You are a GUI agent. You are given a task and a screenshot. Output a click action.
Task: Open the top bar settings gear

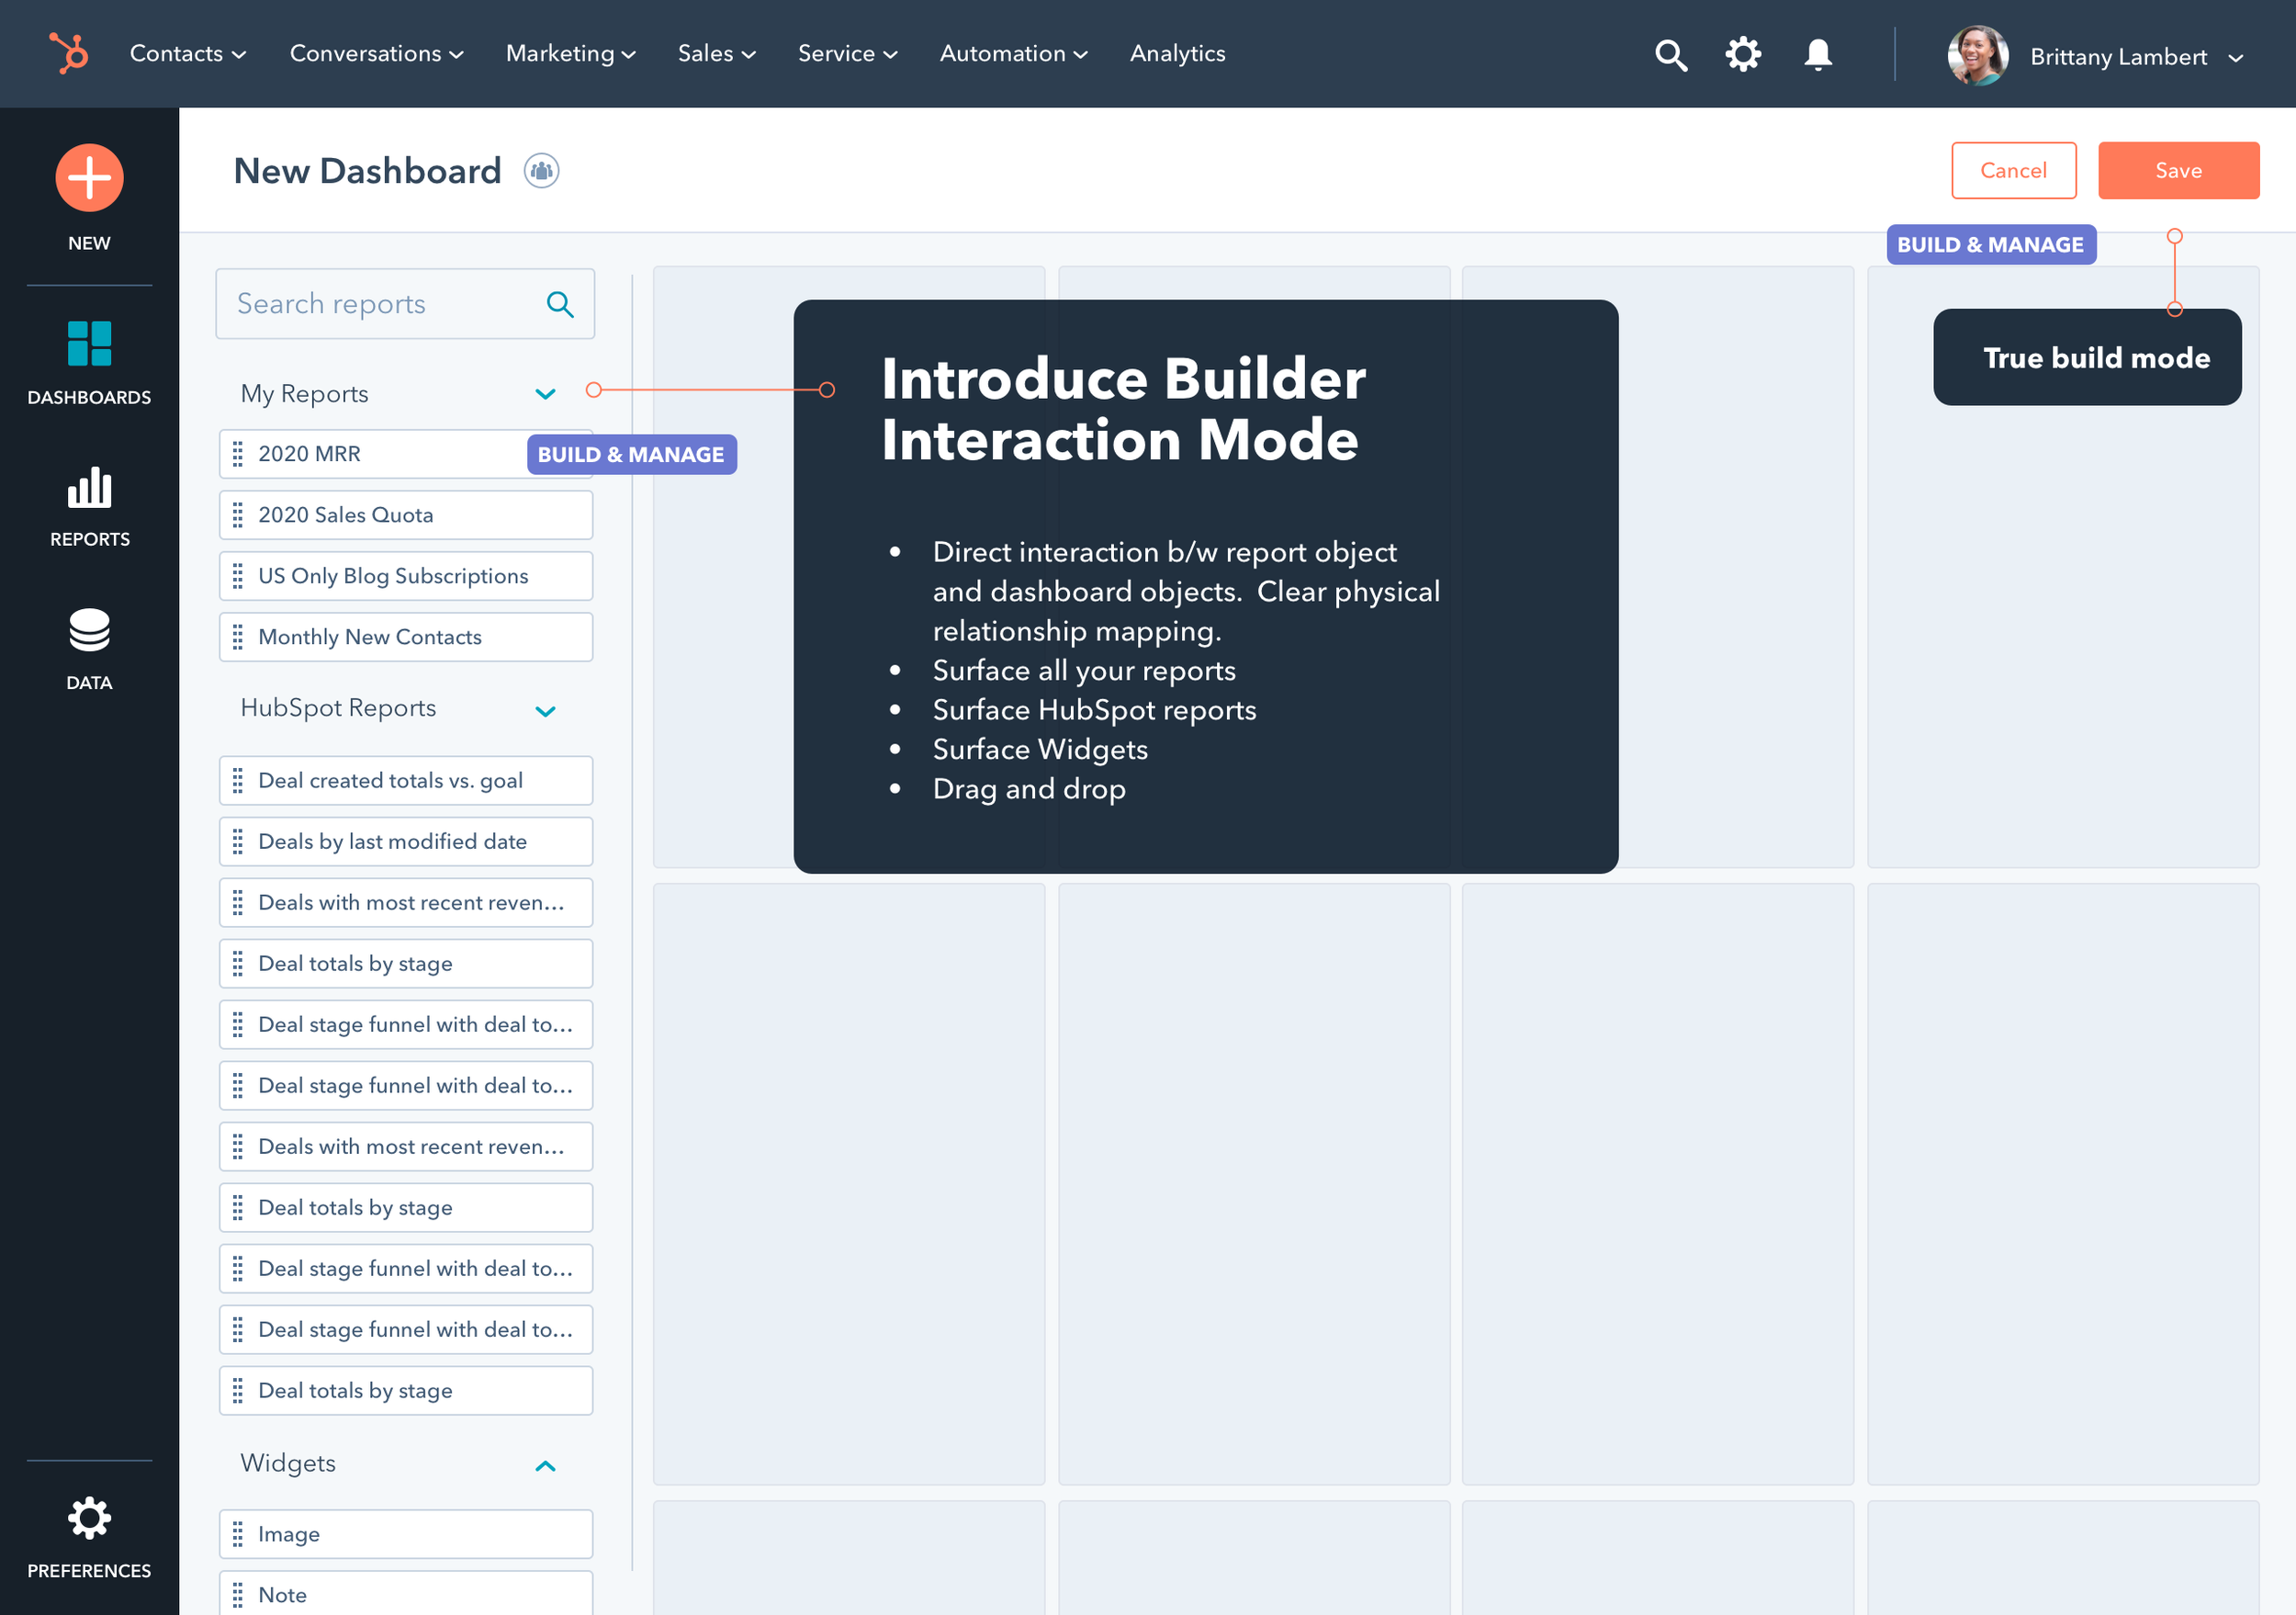(1743, 54)
